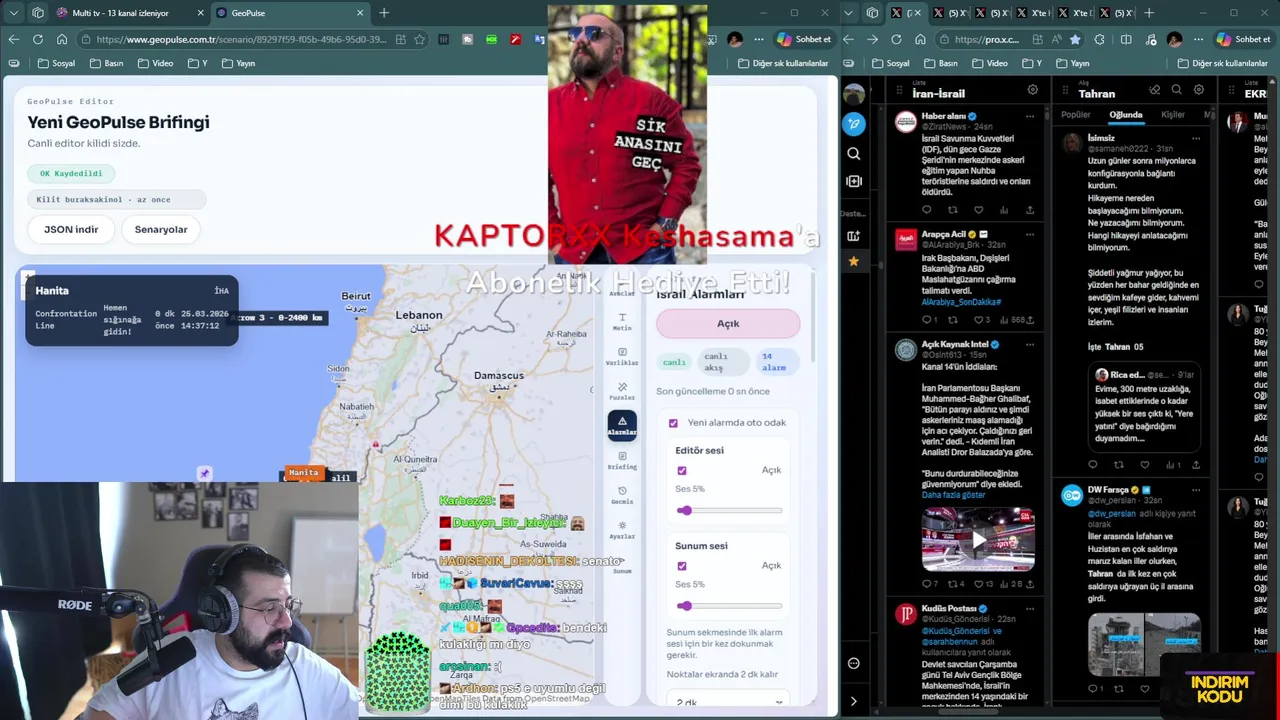Screen dimensions: 1280x720
Task: Share the Haber alanı post
Action: (1030, 210)
